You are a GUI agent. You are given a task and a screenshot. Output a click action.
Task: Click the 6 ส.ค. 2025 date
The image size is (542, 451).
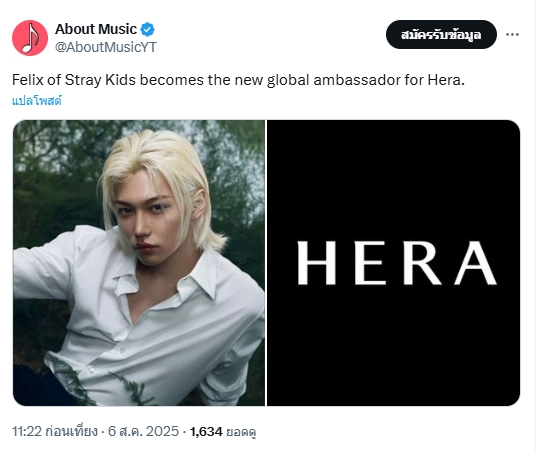pyautogui.click(x=143, y=431)
